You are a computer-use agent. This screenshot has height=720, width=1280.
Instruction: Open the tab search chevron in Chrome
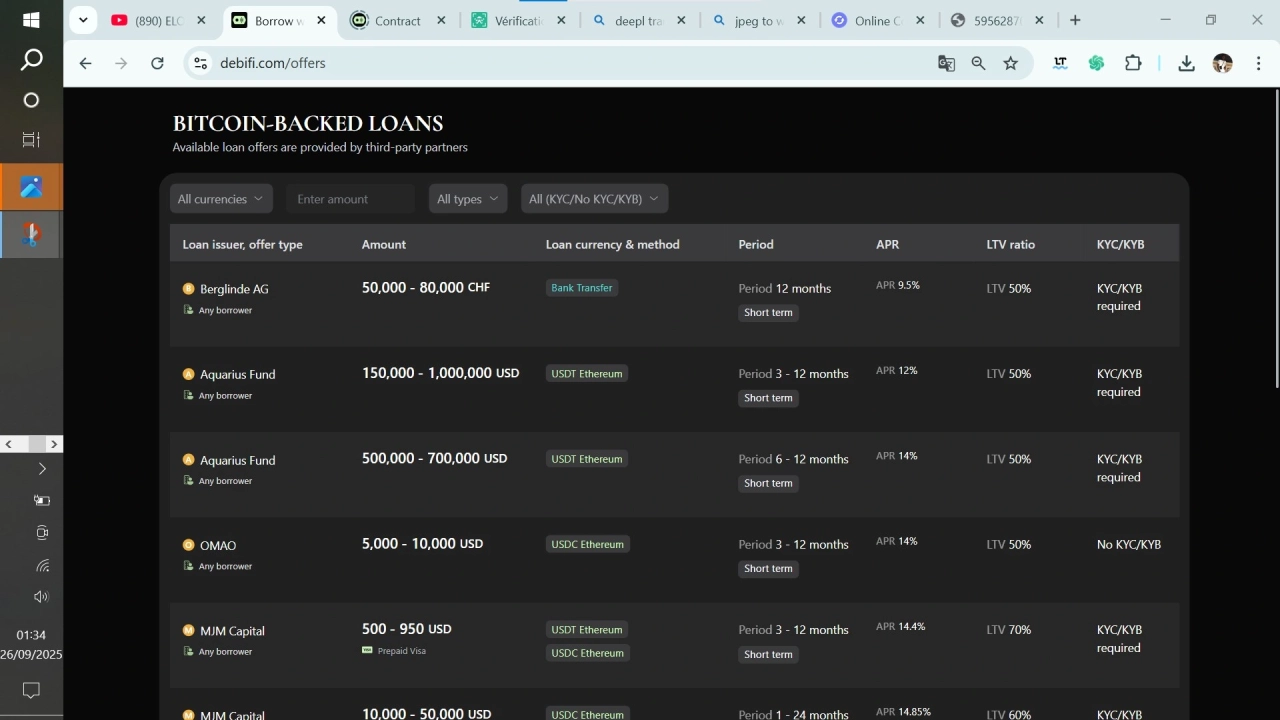coord(83,20)
